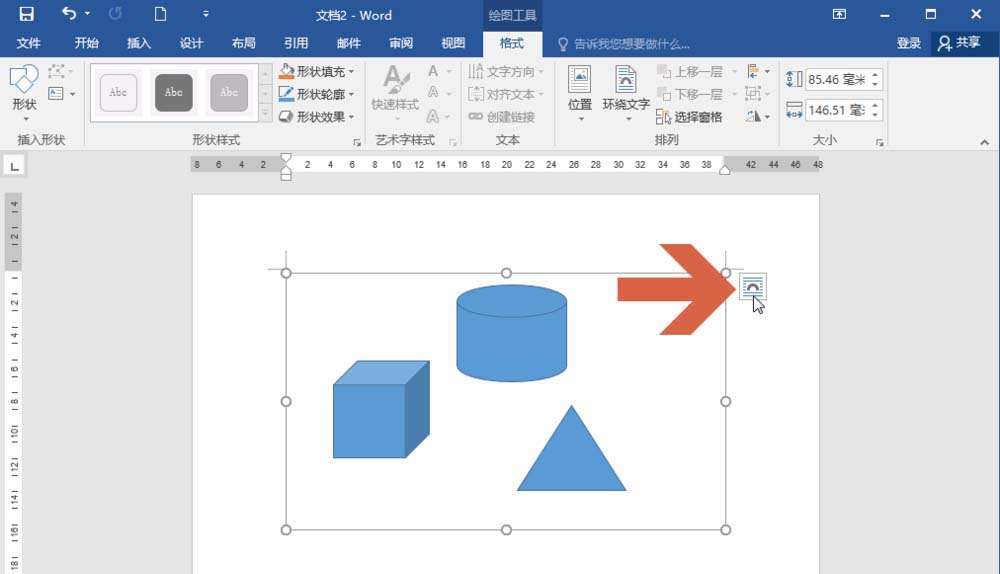Click the height field stepper arrows
This screenshot has width=1000, height=574.
(x=875, y=80)
